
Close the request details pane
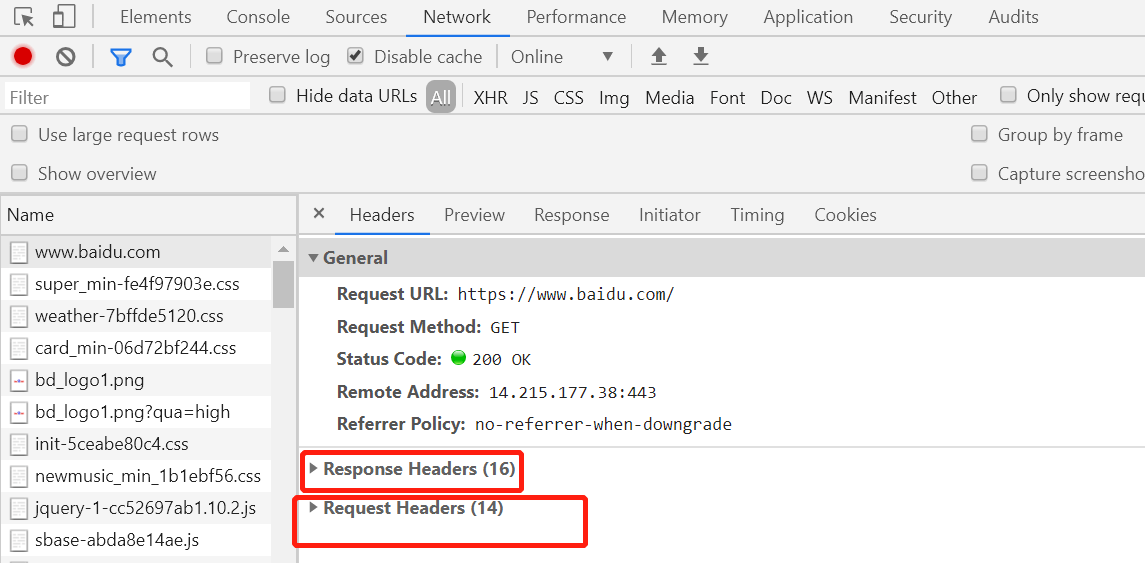(x=318, y=213)
